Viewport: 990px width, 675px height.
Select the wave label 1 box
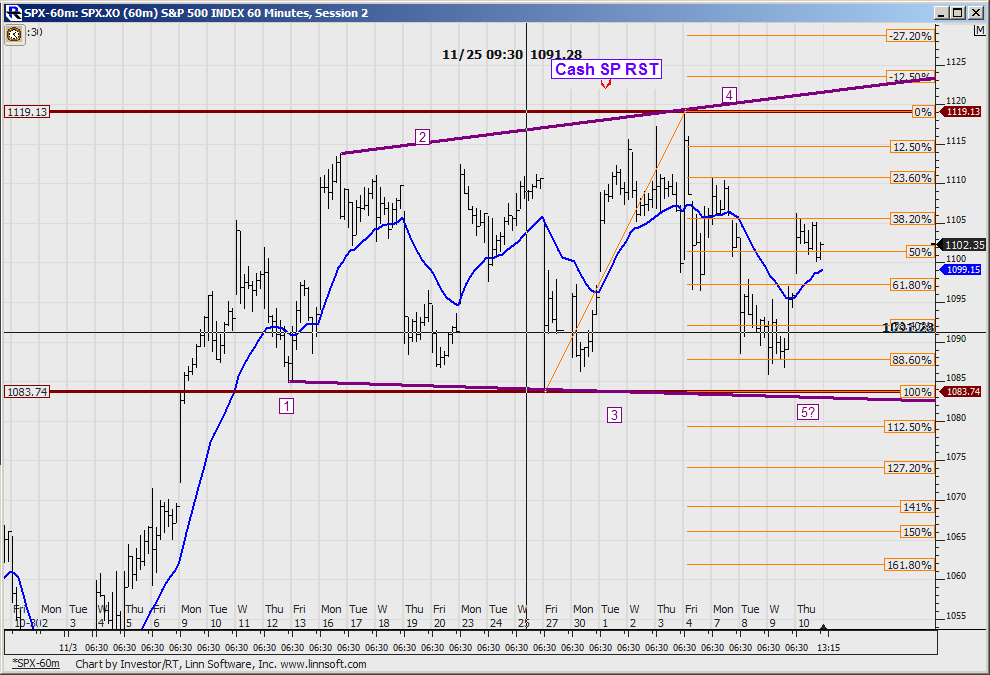click(x=287, y=405)
